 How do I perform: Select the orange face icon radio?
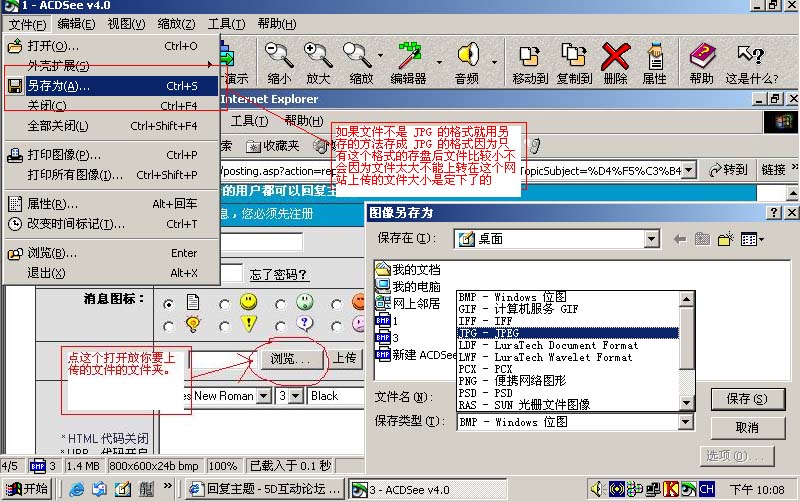click(x=336, y=305)
